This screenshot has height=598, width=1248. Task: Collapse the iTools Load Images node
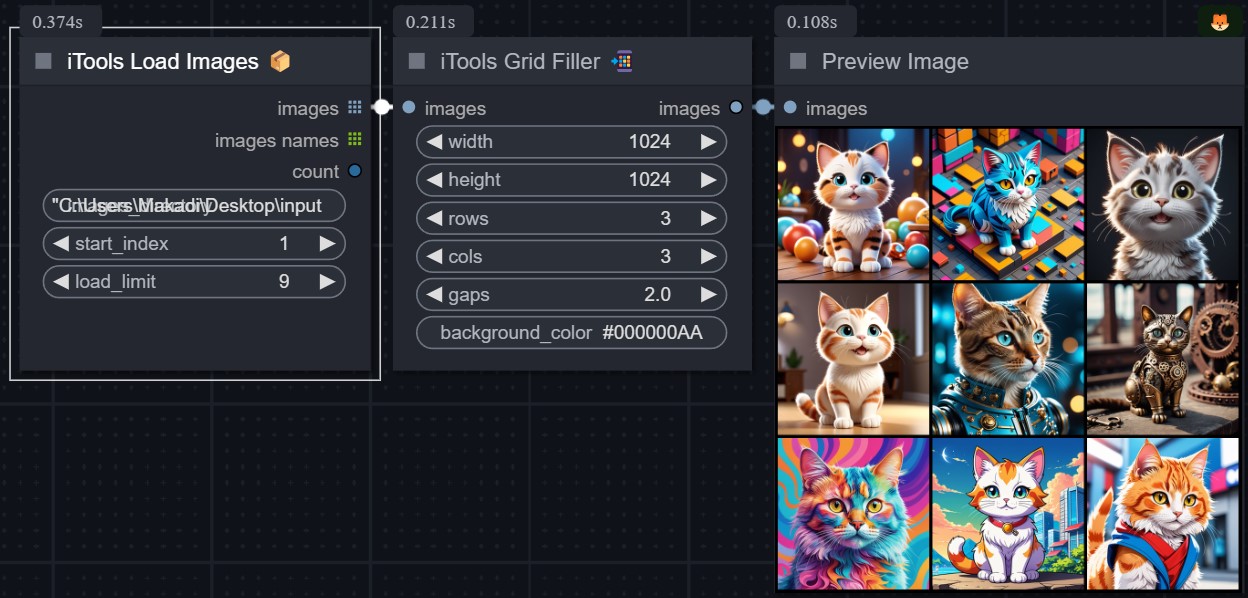(43, 61)
